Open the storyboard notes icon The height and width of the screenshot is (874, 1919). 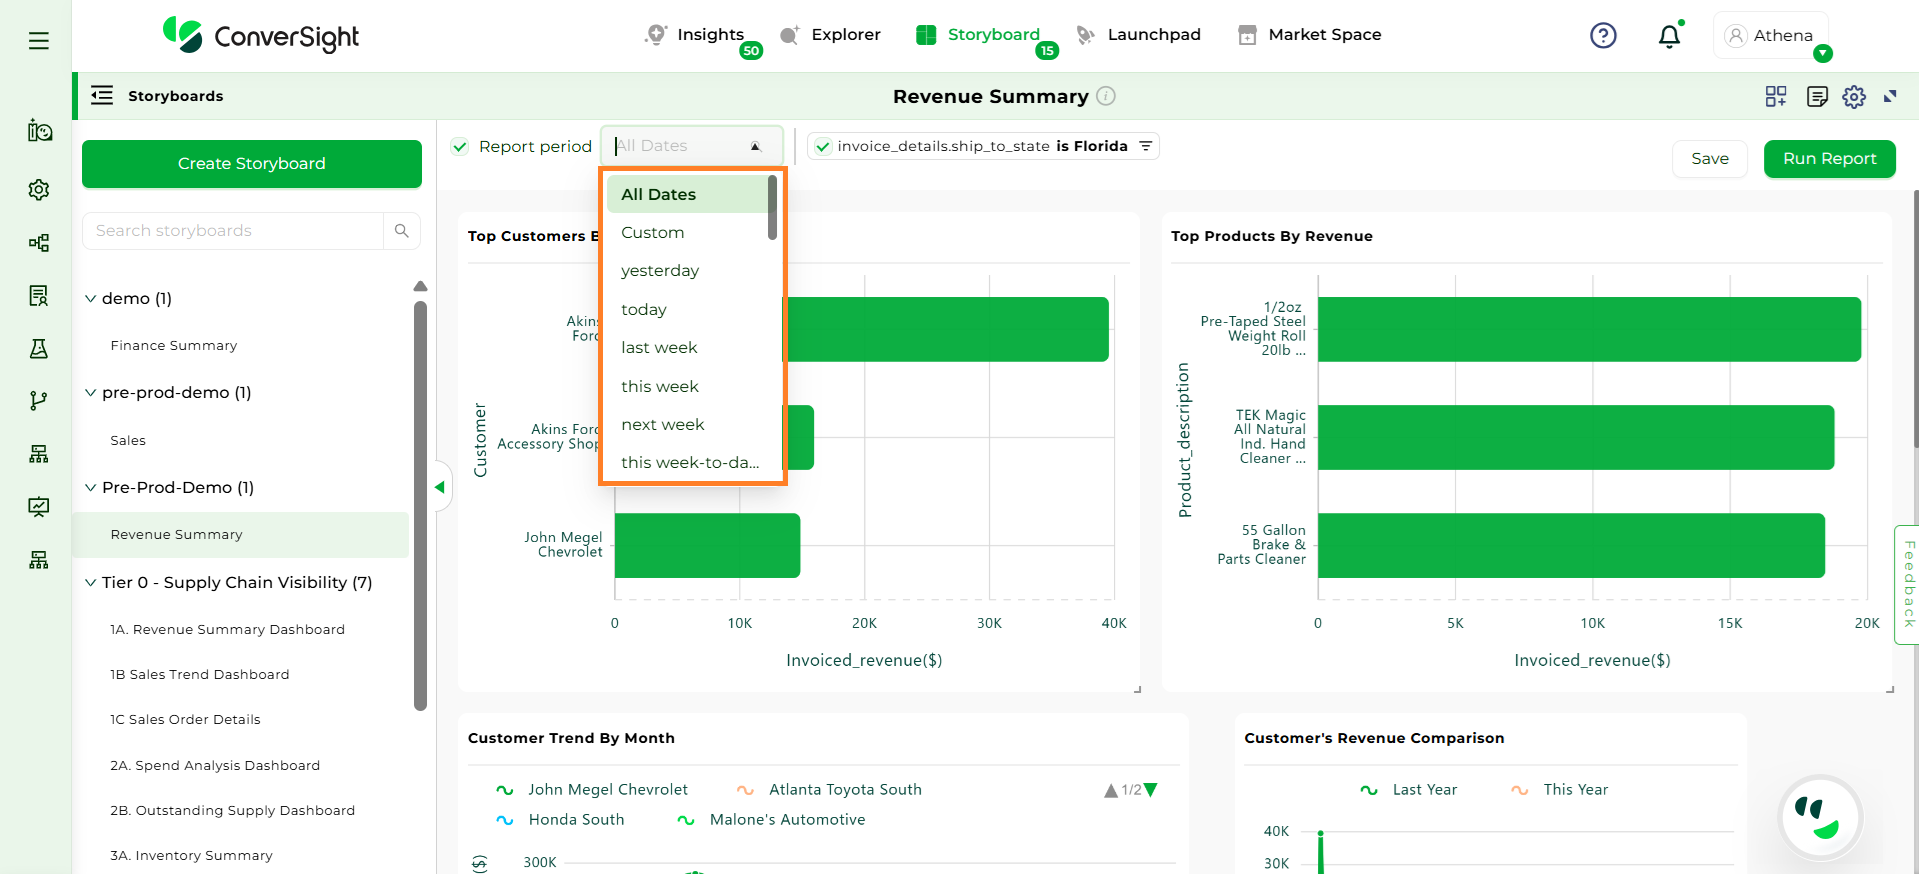pos(1817,97)
